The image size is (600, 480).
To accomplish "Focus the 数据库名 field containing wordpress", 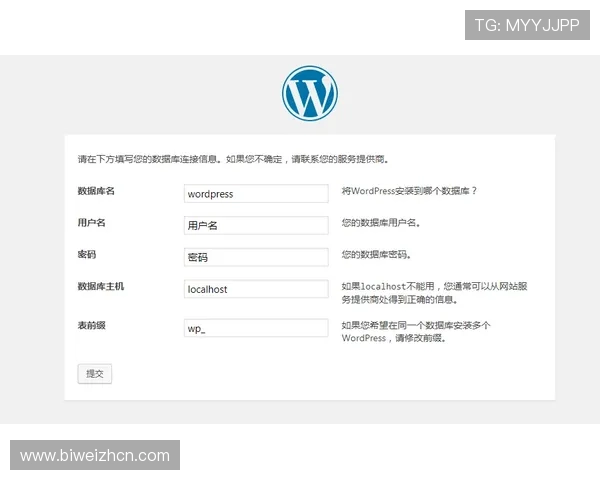I will pyautogui.click(x=256, y=194).
